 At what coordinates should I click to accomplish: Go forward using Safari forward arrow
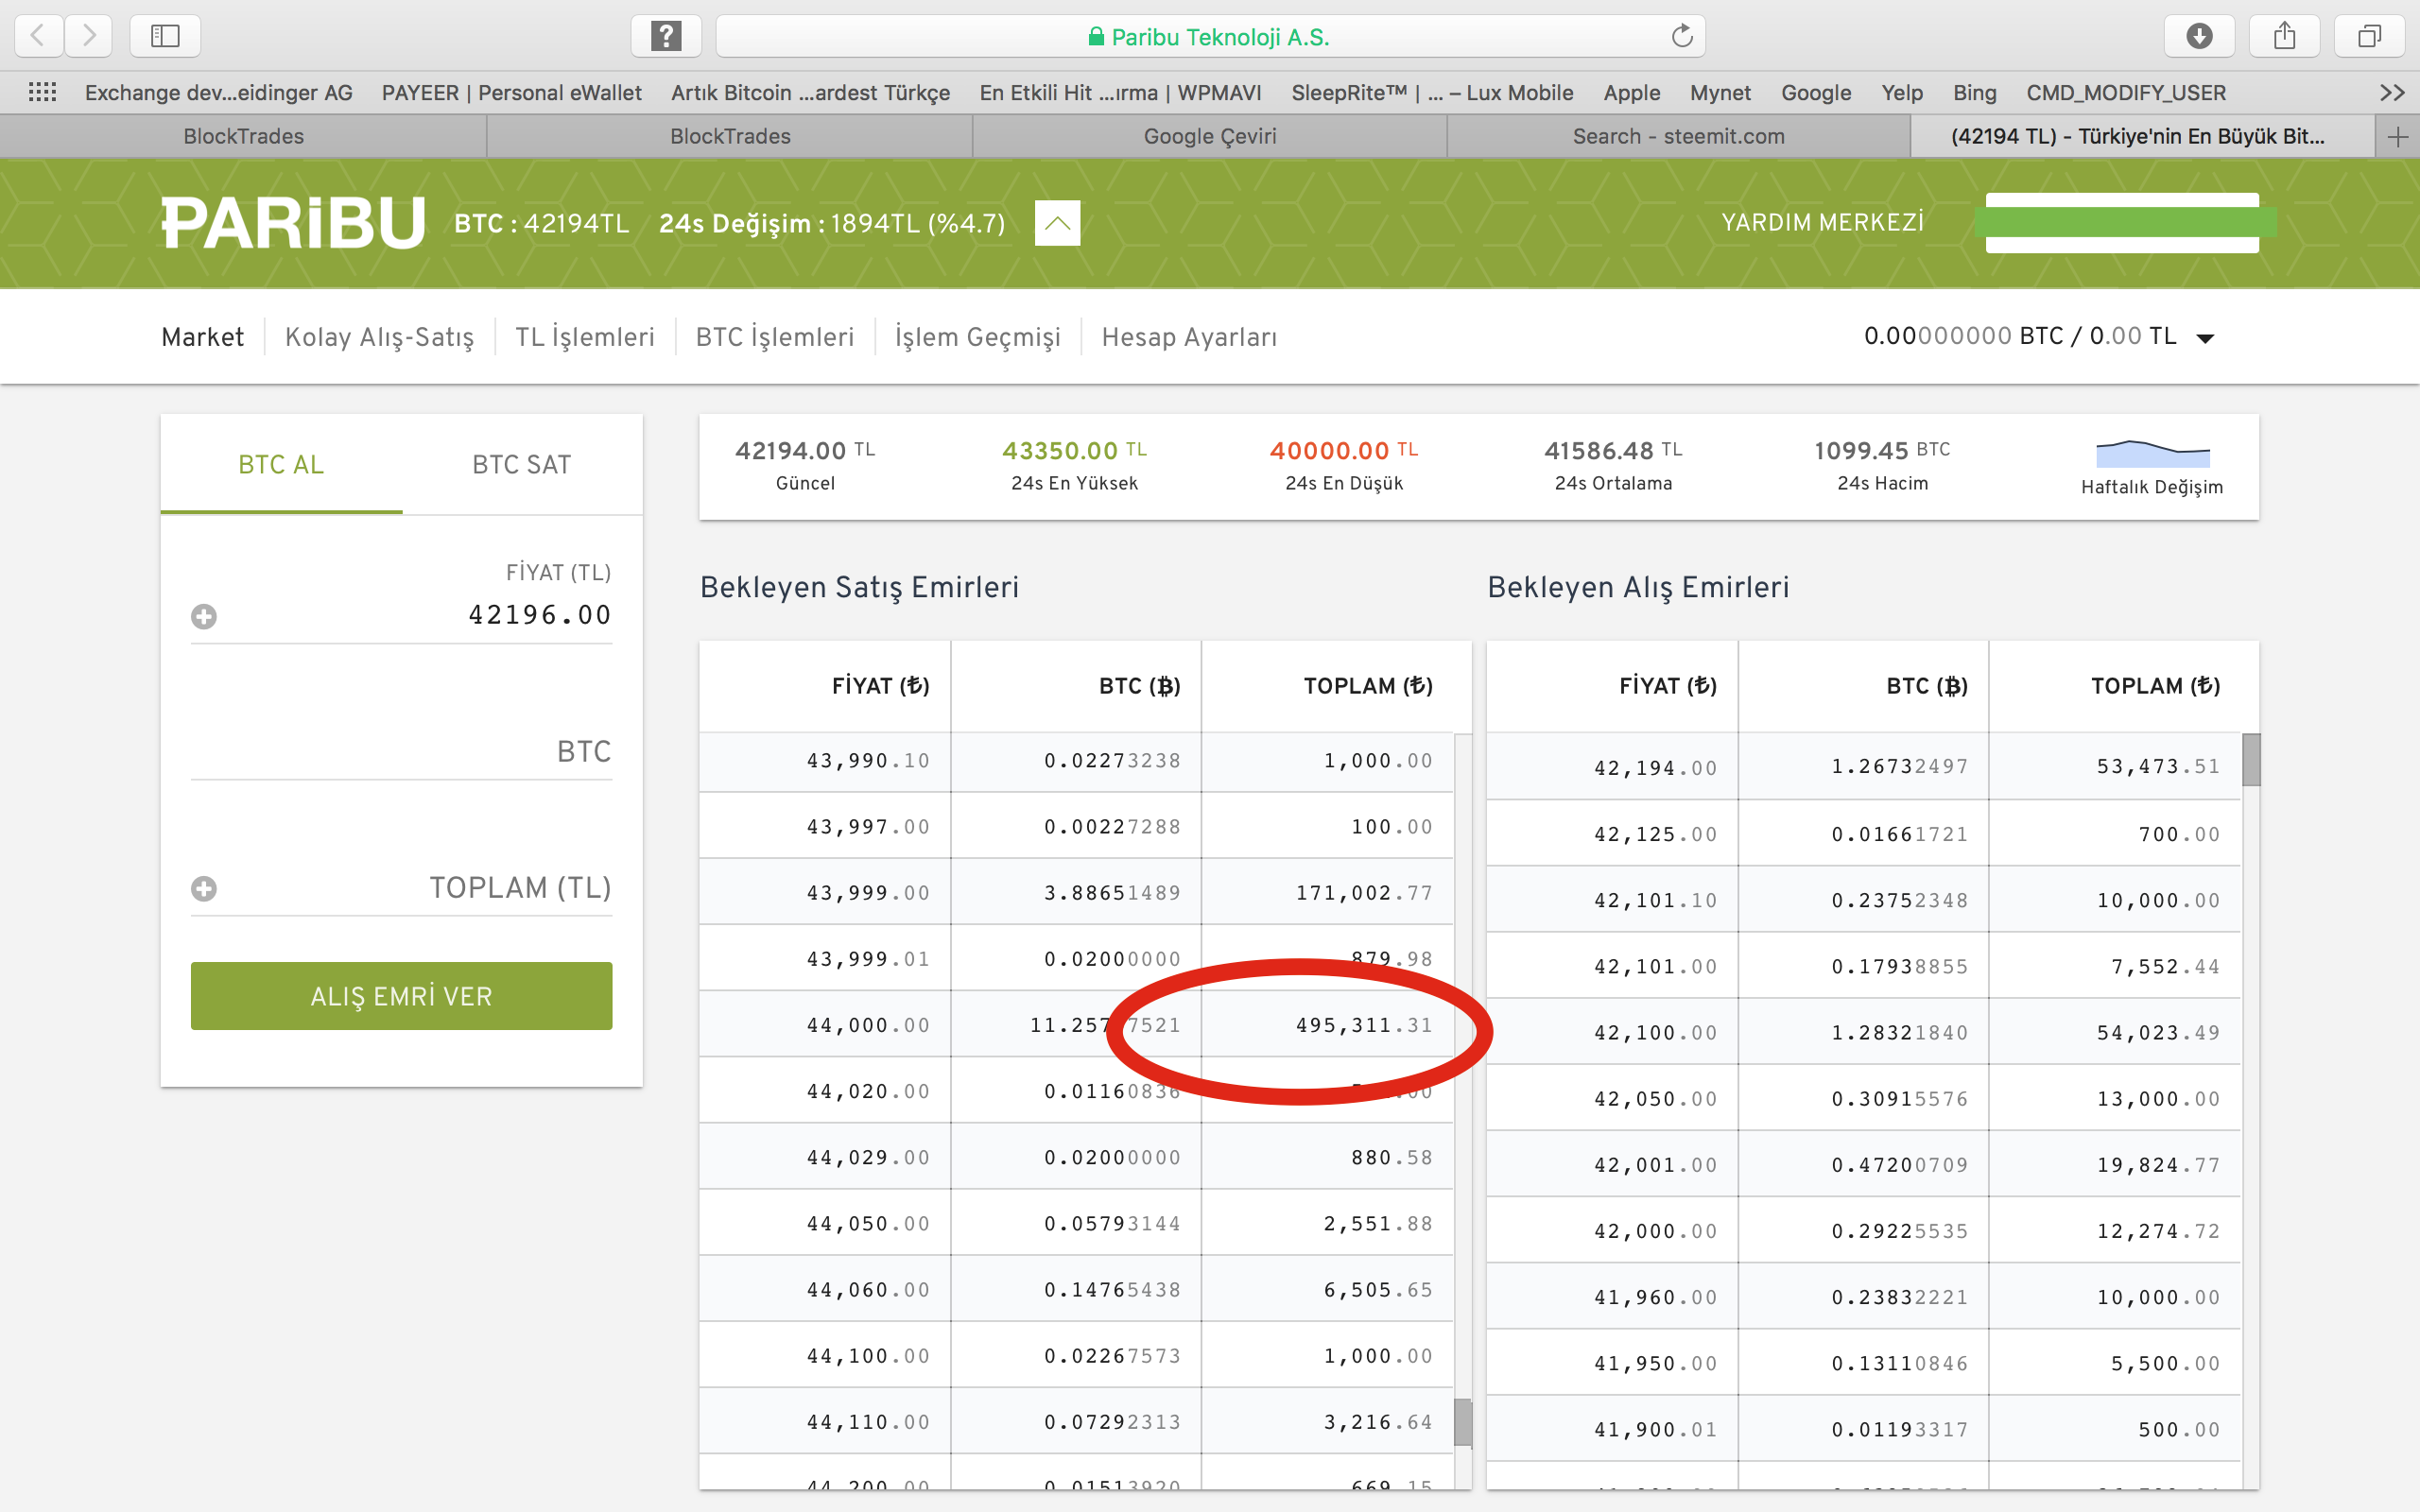(89, 36)
